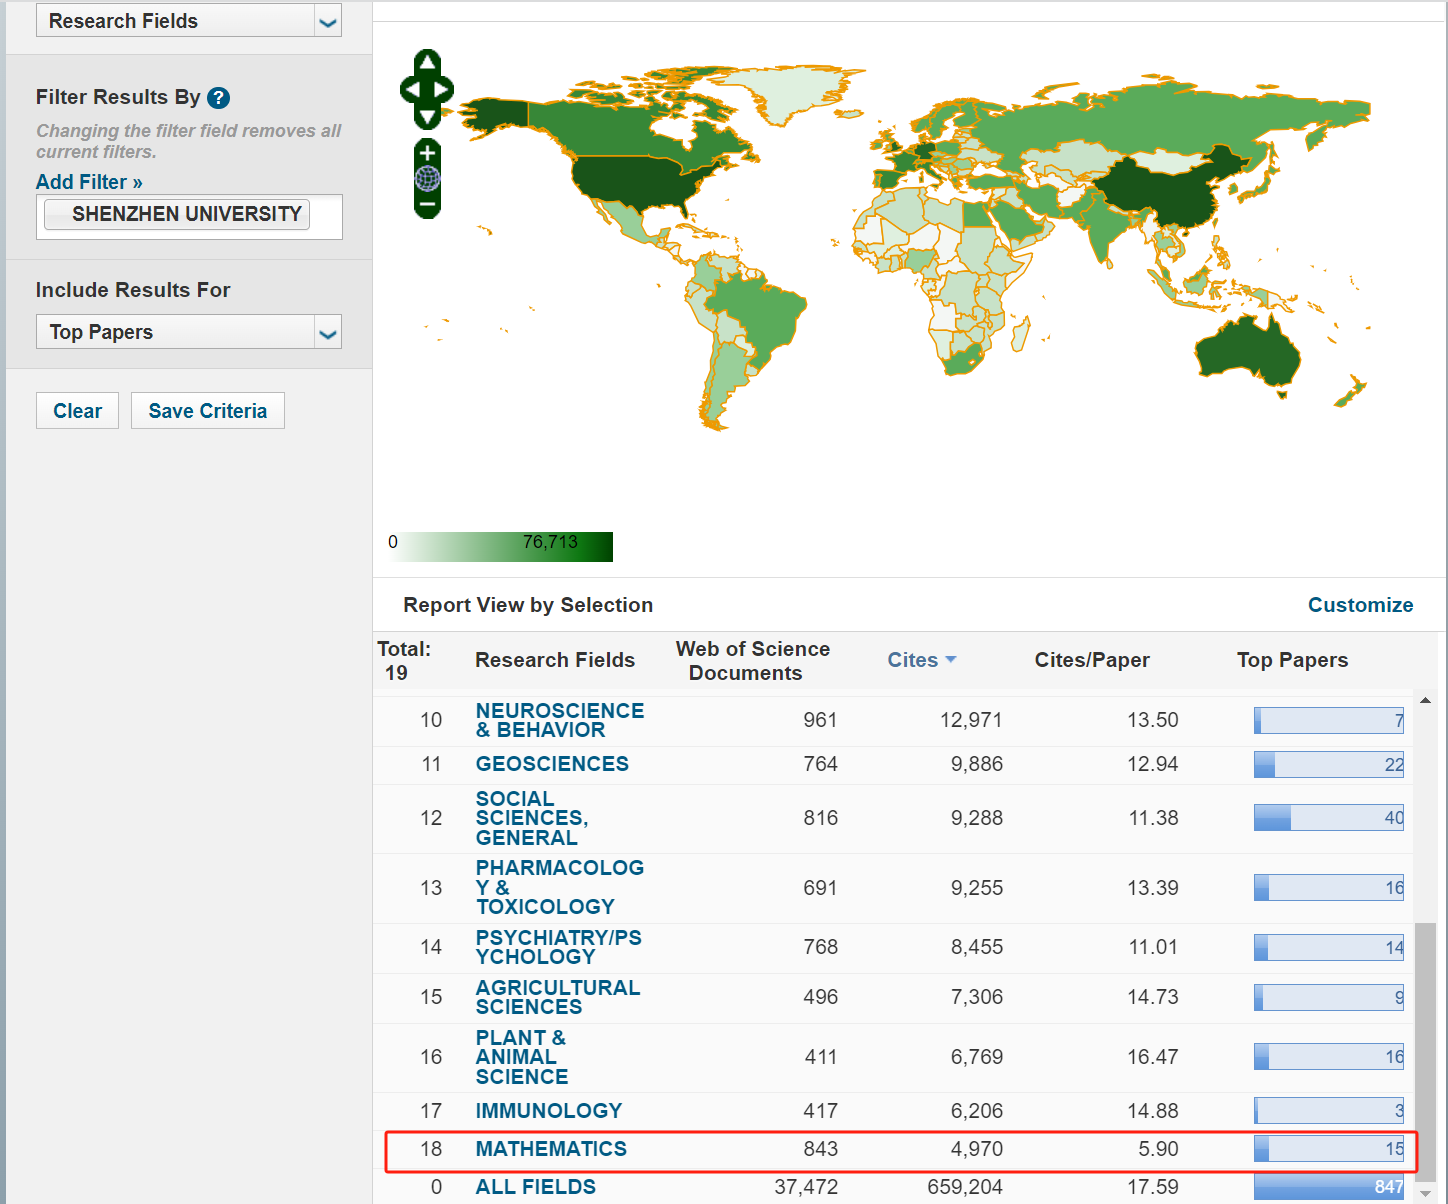Open the Filter Results By help icon
This screenshot has height=1204, width=1448.
(x=219, y=97)
